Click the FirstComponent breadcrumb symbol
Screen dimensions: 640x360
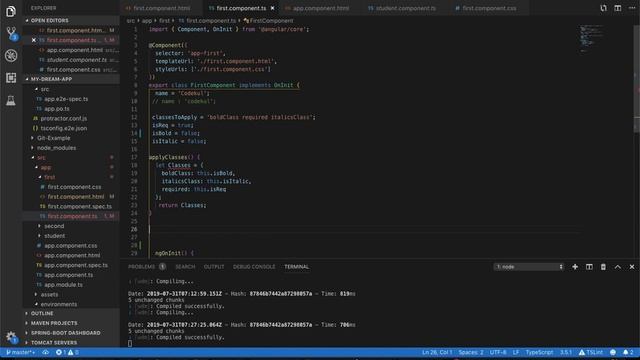268,20
